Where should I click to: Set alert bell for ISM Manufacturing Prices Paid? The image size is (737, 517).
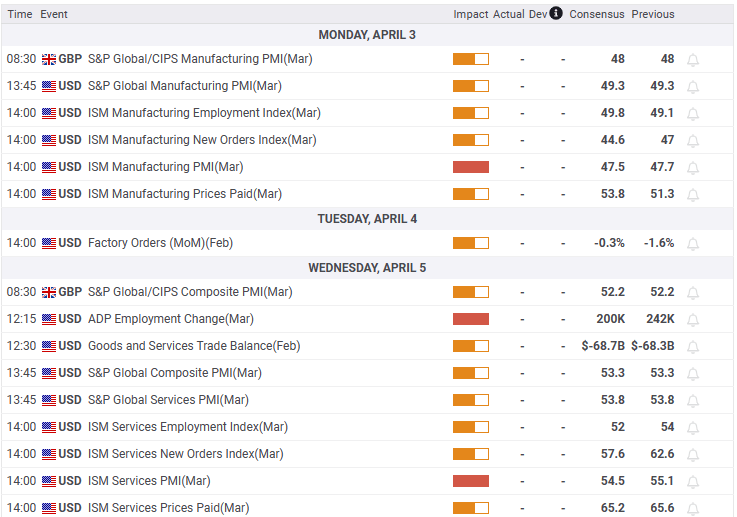[693, 195]
